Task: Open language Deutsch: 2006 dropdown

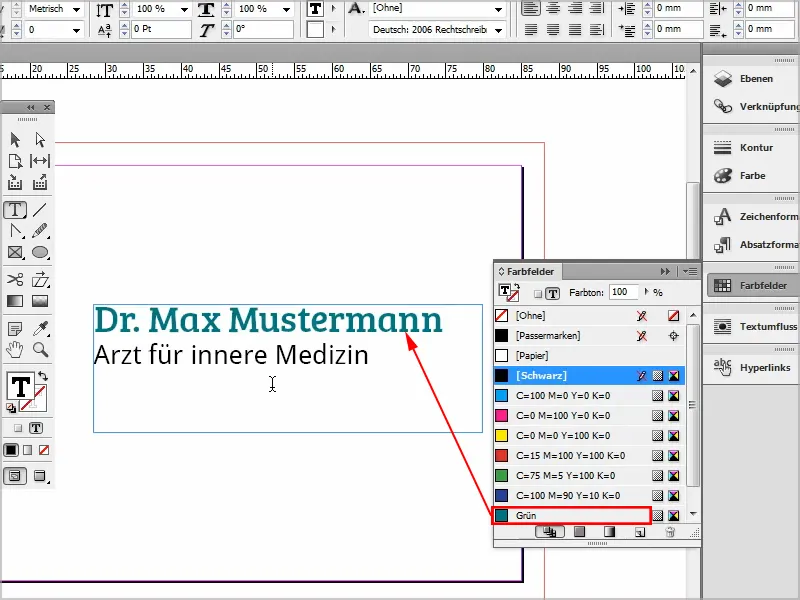Action: (x=498, y=30)
